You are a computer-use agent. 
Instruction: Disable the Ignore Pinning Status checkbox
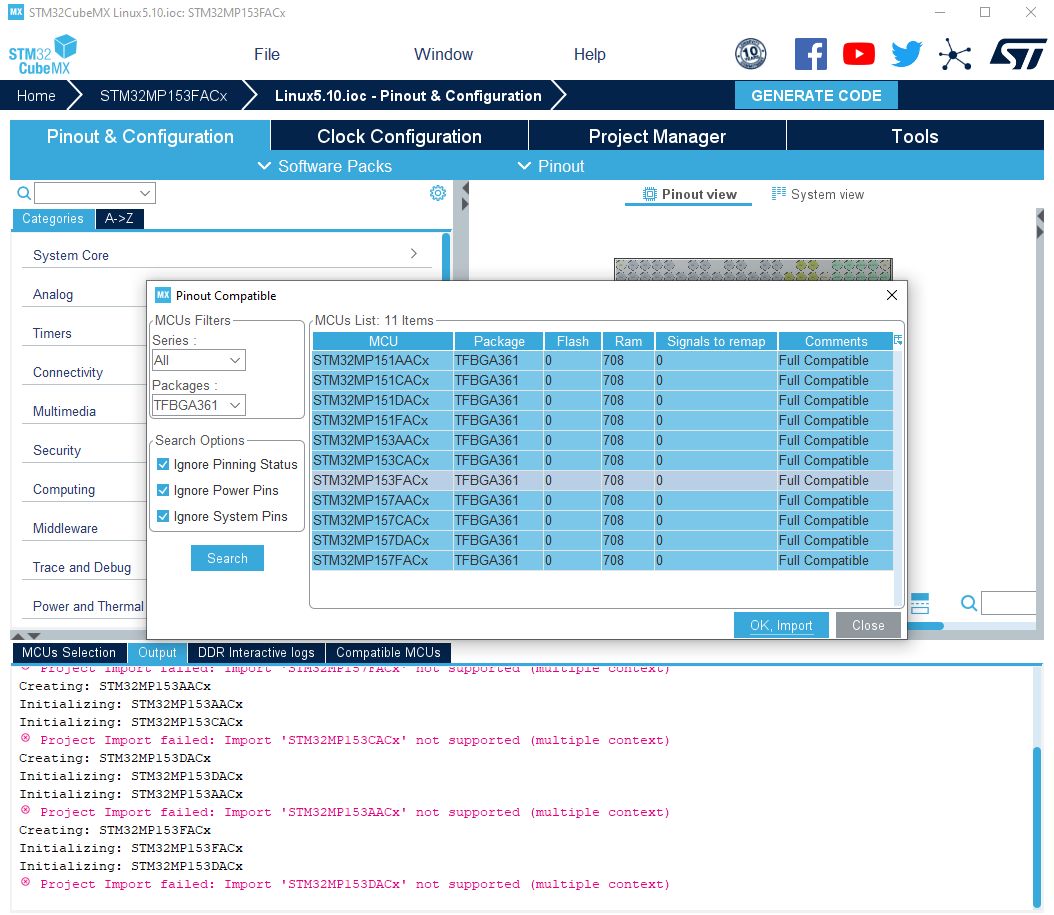[x=163, y=464]
